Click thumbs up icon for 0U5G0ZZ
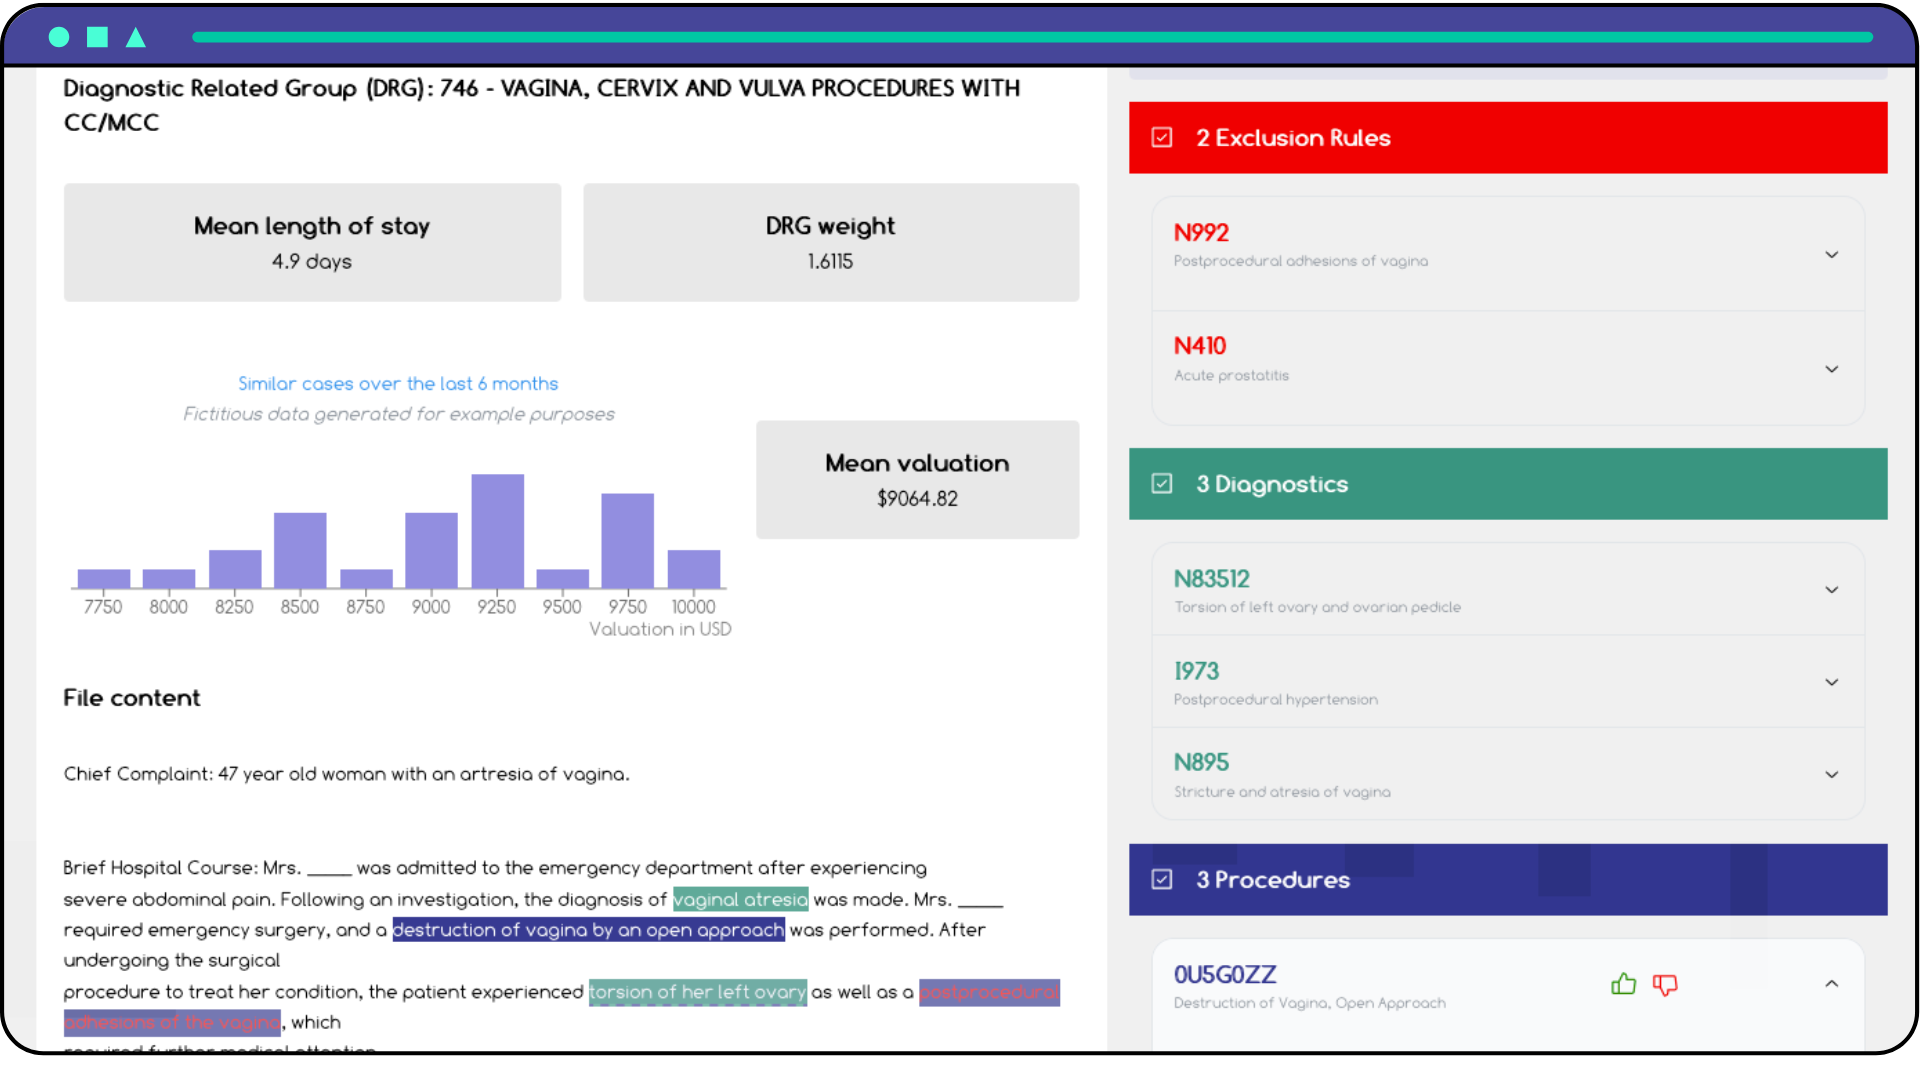Image resolution: width=1920 pixels, height=1080 pixels. (x=1623, y=984)
